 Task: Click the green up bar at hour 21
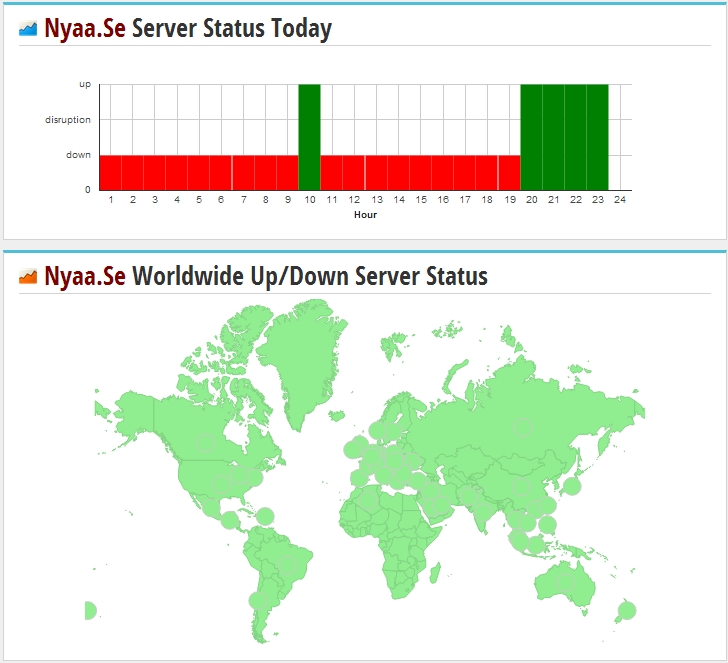[x=553, y=137]
